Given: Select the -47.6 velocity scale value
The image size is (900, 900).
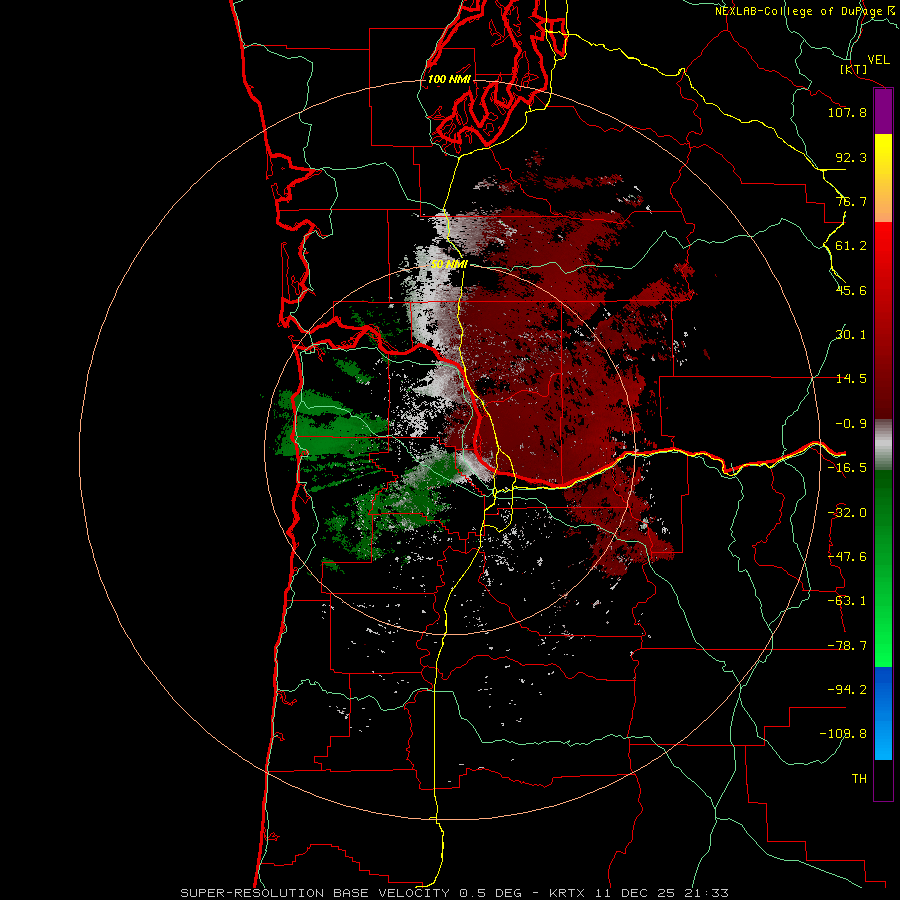Looking at the screenshot, I should click(847, 557).
